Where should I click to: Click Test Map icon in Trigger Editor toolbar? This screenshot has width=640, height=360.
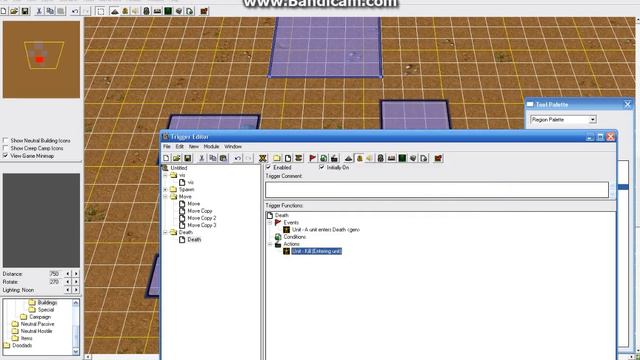point(438,158)
